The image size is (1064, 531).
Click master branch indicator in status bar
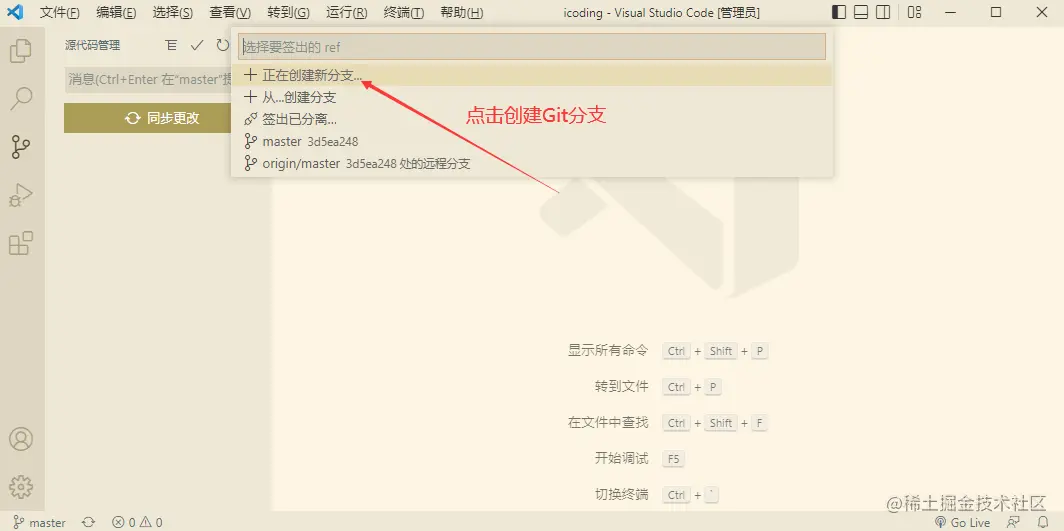pos(40,522)
